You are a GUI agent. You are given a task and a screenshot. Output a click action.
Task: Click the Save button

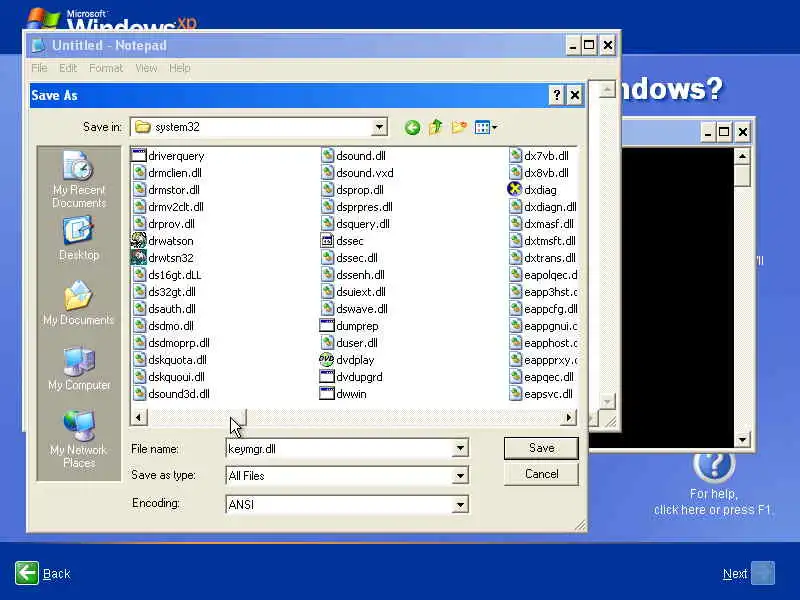tap(541, 448)
